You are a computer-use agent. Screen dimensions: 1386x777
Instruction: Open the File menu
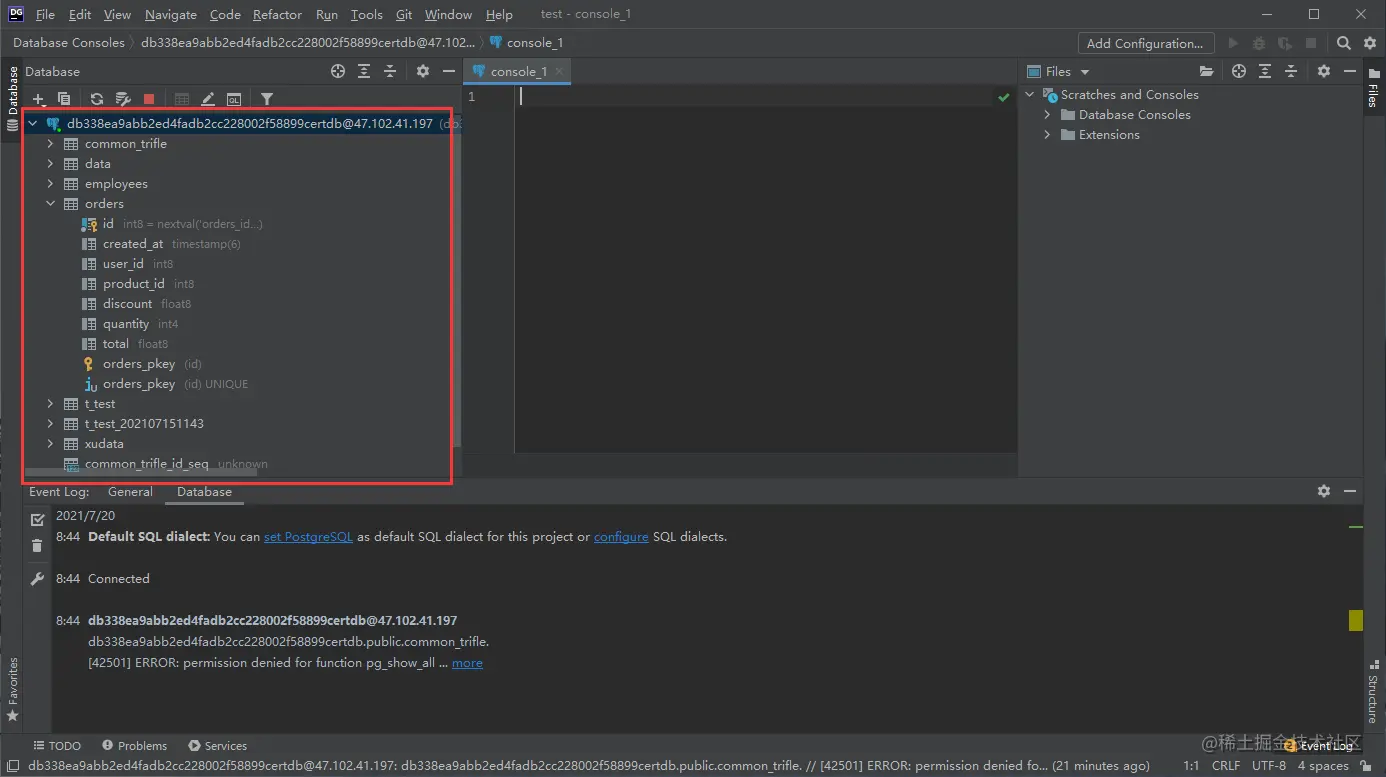coord(45,14)
